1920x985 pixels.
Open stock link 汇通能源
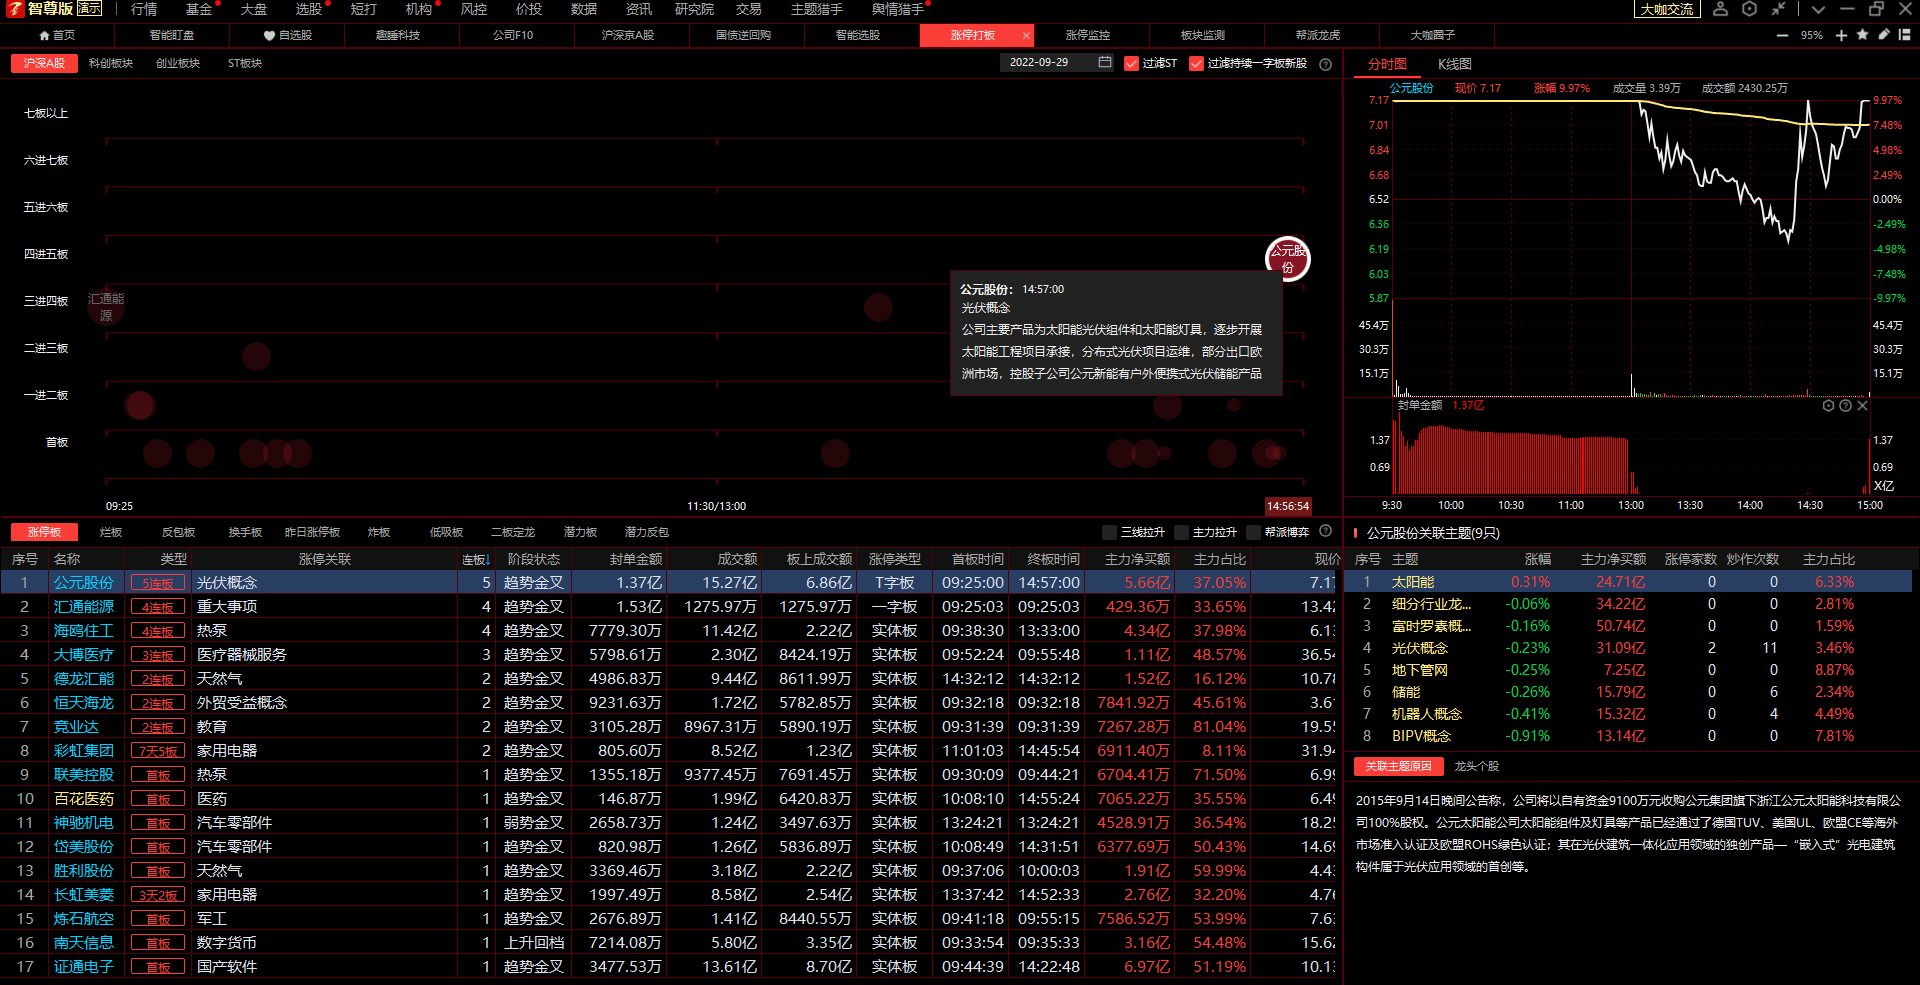[x=84, y=607]
